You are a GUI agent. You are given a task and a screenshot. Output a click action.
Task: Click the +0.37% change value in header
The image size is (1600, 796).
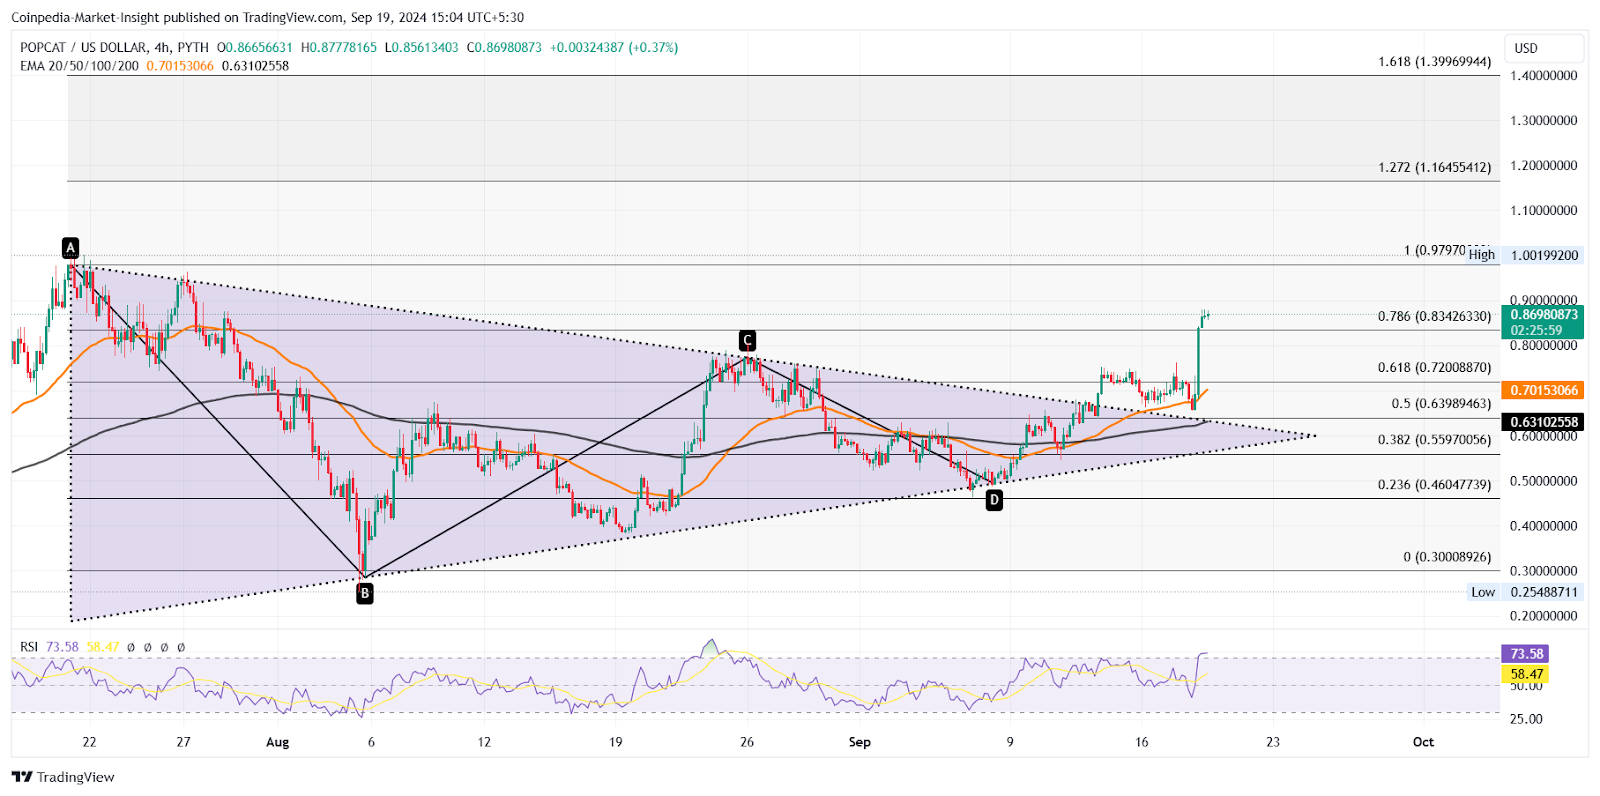click(653, 47)
